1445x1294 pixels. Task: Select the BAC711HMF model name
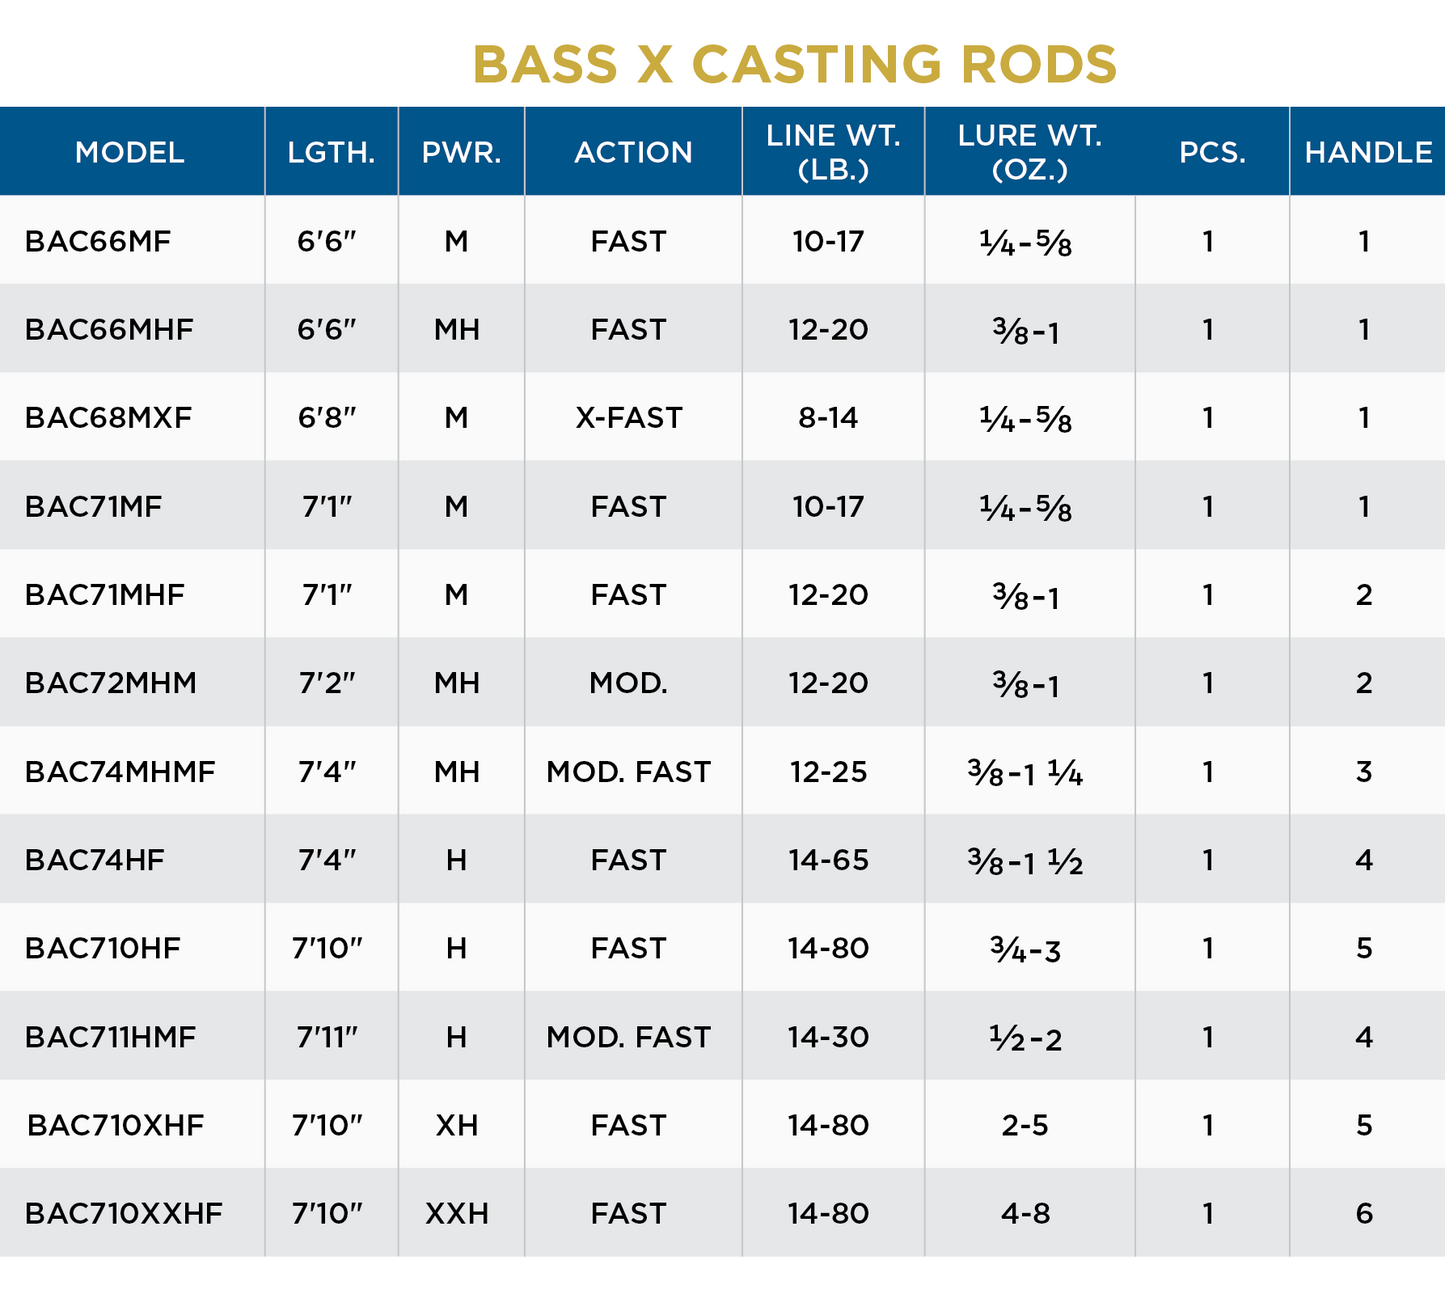pyautogui.click(x=110, y=1037)
